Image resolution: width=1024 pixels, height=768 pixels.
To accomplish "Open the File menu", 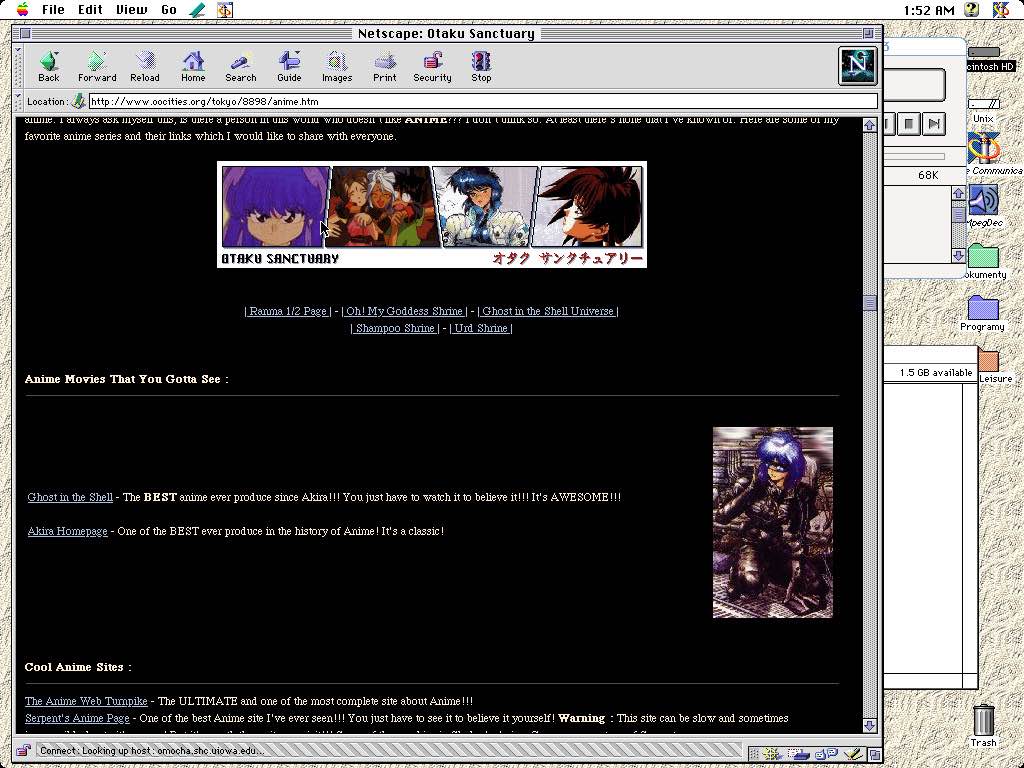I will (x=53, y=10).
